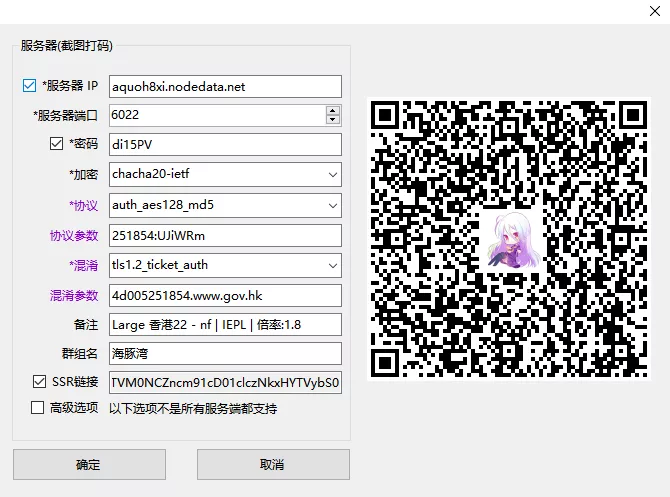Click the 备注 remarks field
Screen dimensions: 670x497
tap(225, 324)
